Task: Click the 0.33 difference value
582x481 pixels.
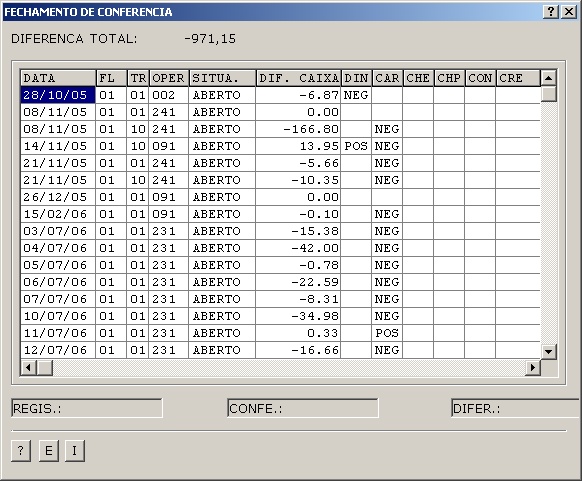Action: tap(323, 333)
